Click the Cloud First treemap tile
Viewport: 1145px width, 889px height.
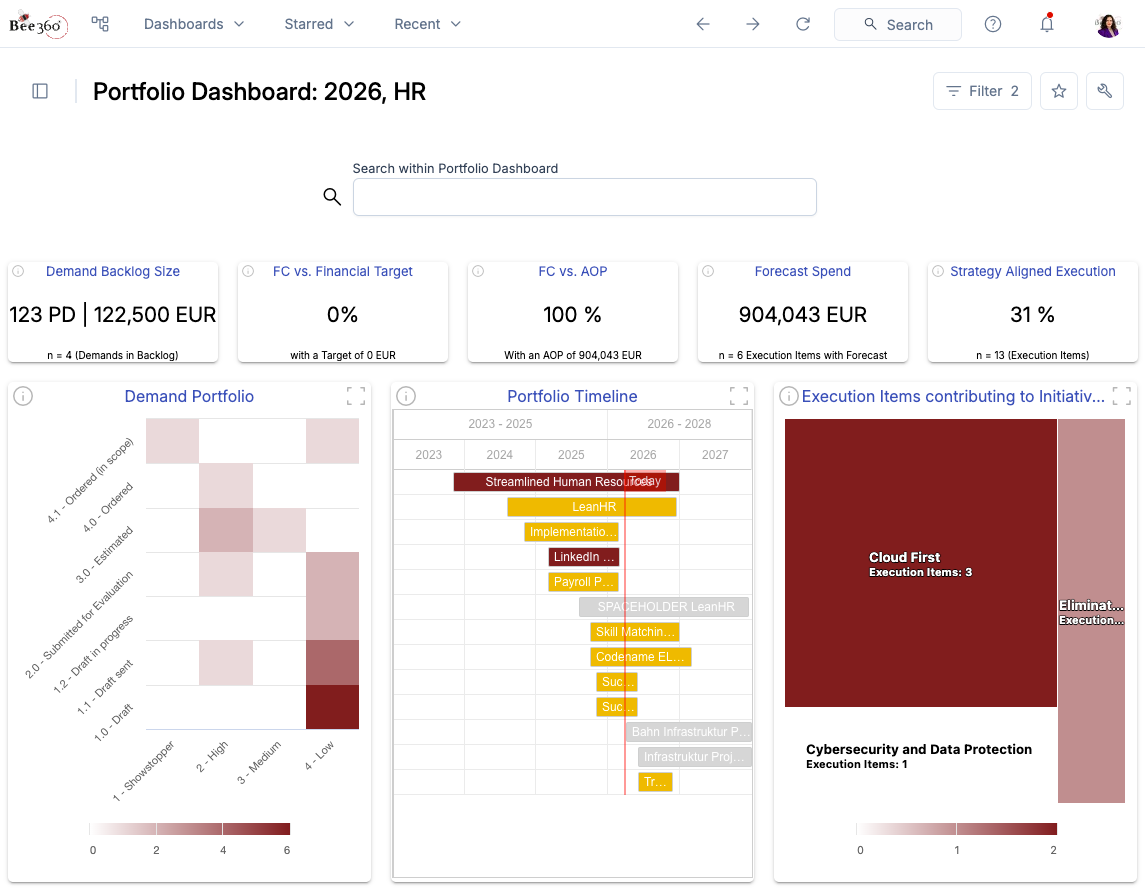tap(920, 563)
